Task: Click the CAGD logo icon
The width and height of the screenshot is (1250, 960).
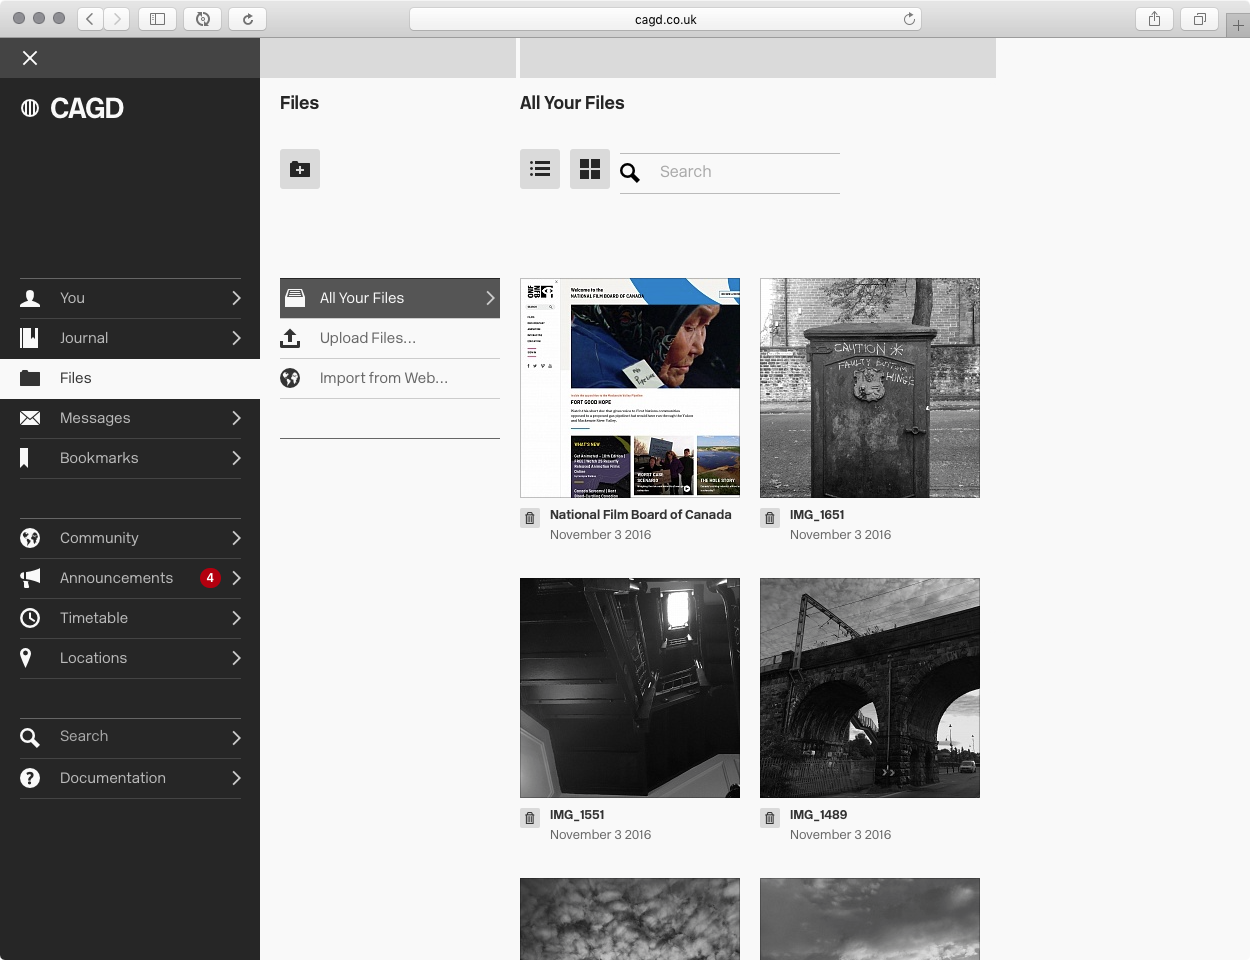Action: pyautogui.click(x=30, y=108)
